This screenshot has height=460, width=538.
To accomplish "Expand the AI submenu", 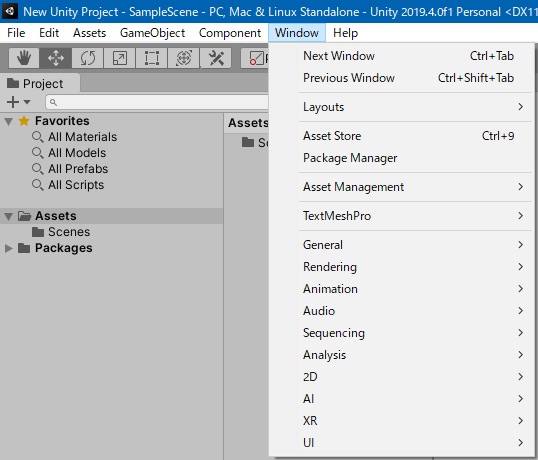I will [401, 399].
